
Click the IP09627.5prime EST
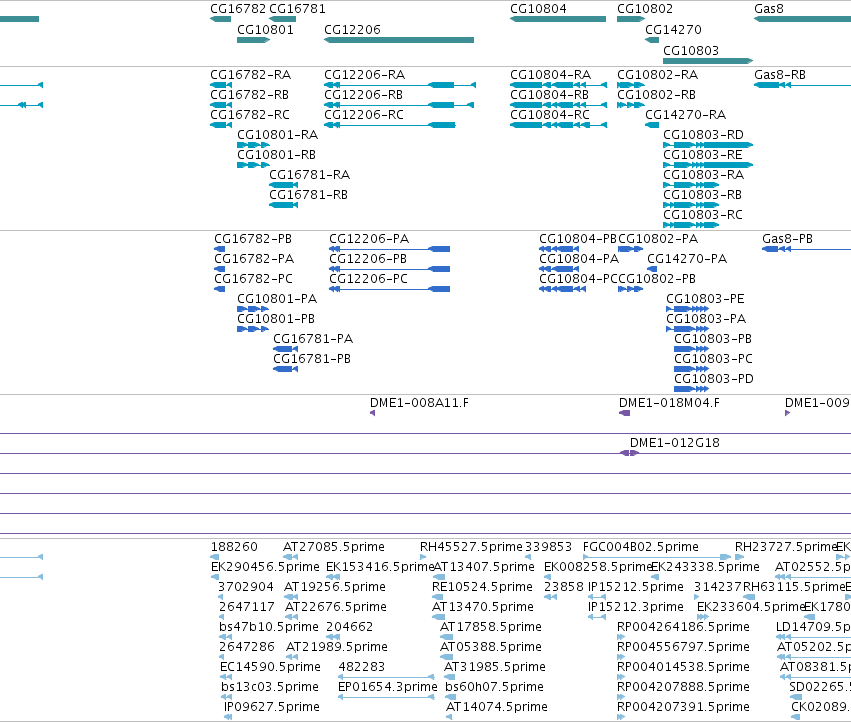pos(228,717)
